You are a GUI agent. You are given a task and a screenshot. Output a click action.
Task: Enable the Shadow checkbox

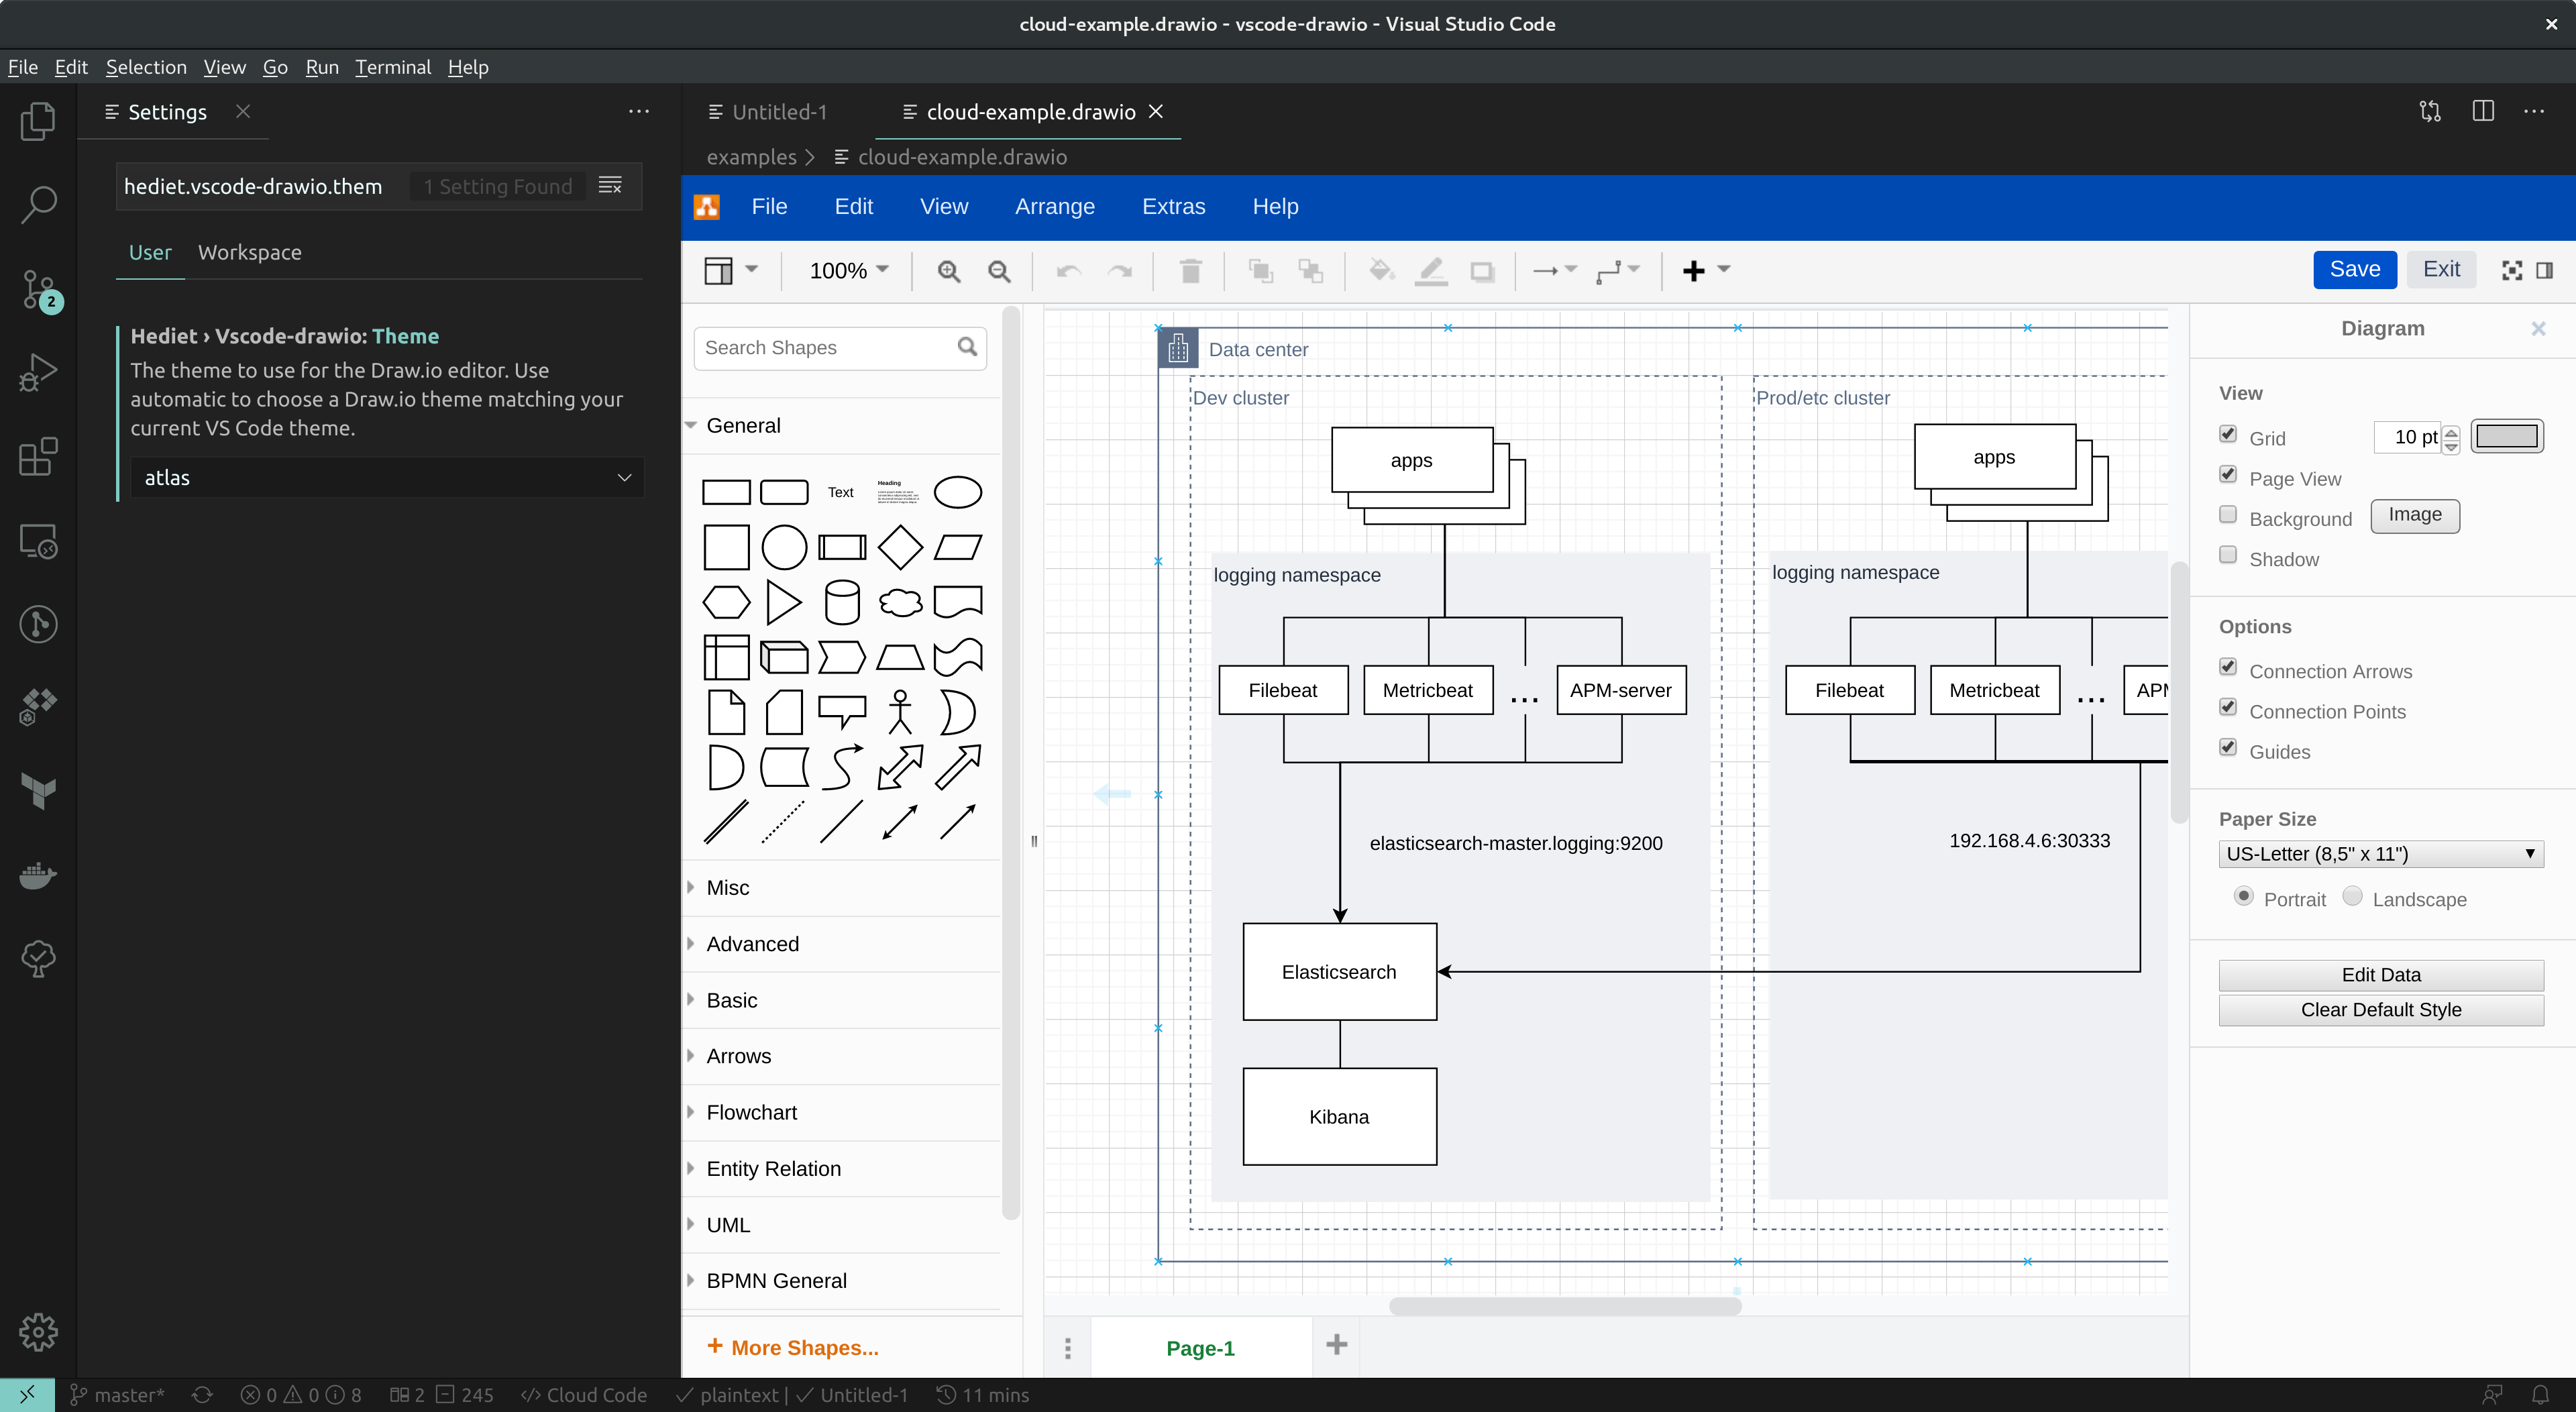click(2228, 555)
